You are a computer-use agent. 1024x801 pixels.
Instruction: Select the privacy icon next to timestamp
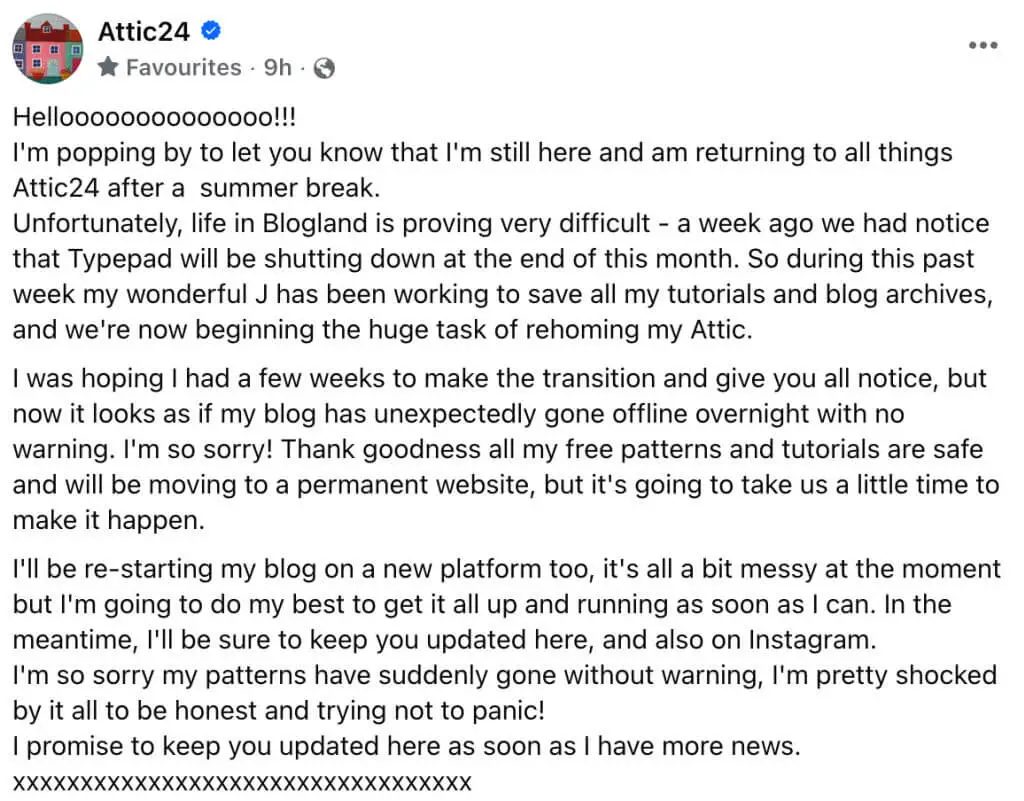coord(322,68)
